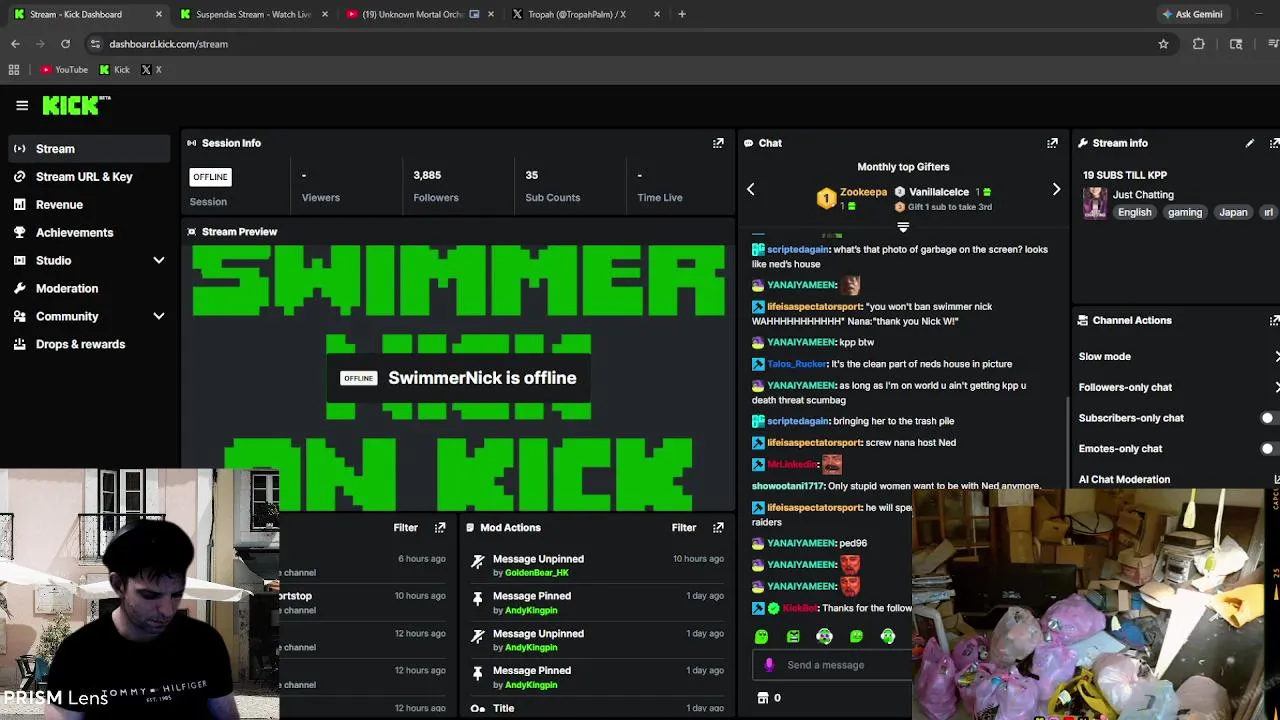Click the Just Chatting category thumbnail
This screenshot has width=1280, height=720.
(1095, 203)
